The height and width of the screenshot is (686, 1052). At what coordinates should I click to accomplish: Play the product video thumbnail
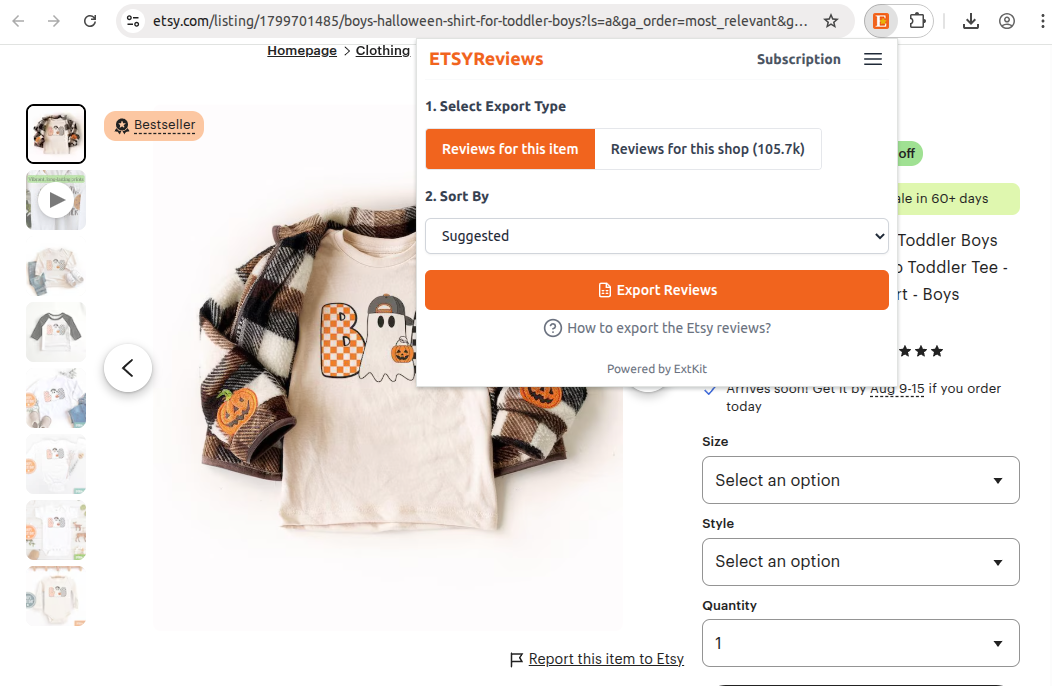tap(55, 200)
